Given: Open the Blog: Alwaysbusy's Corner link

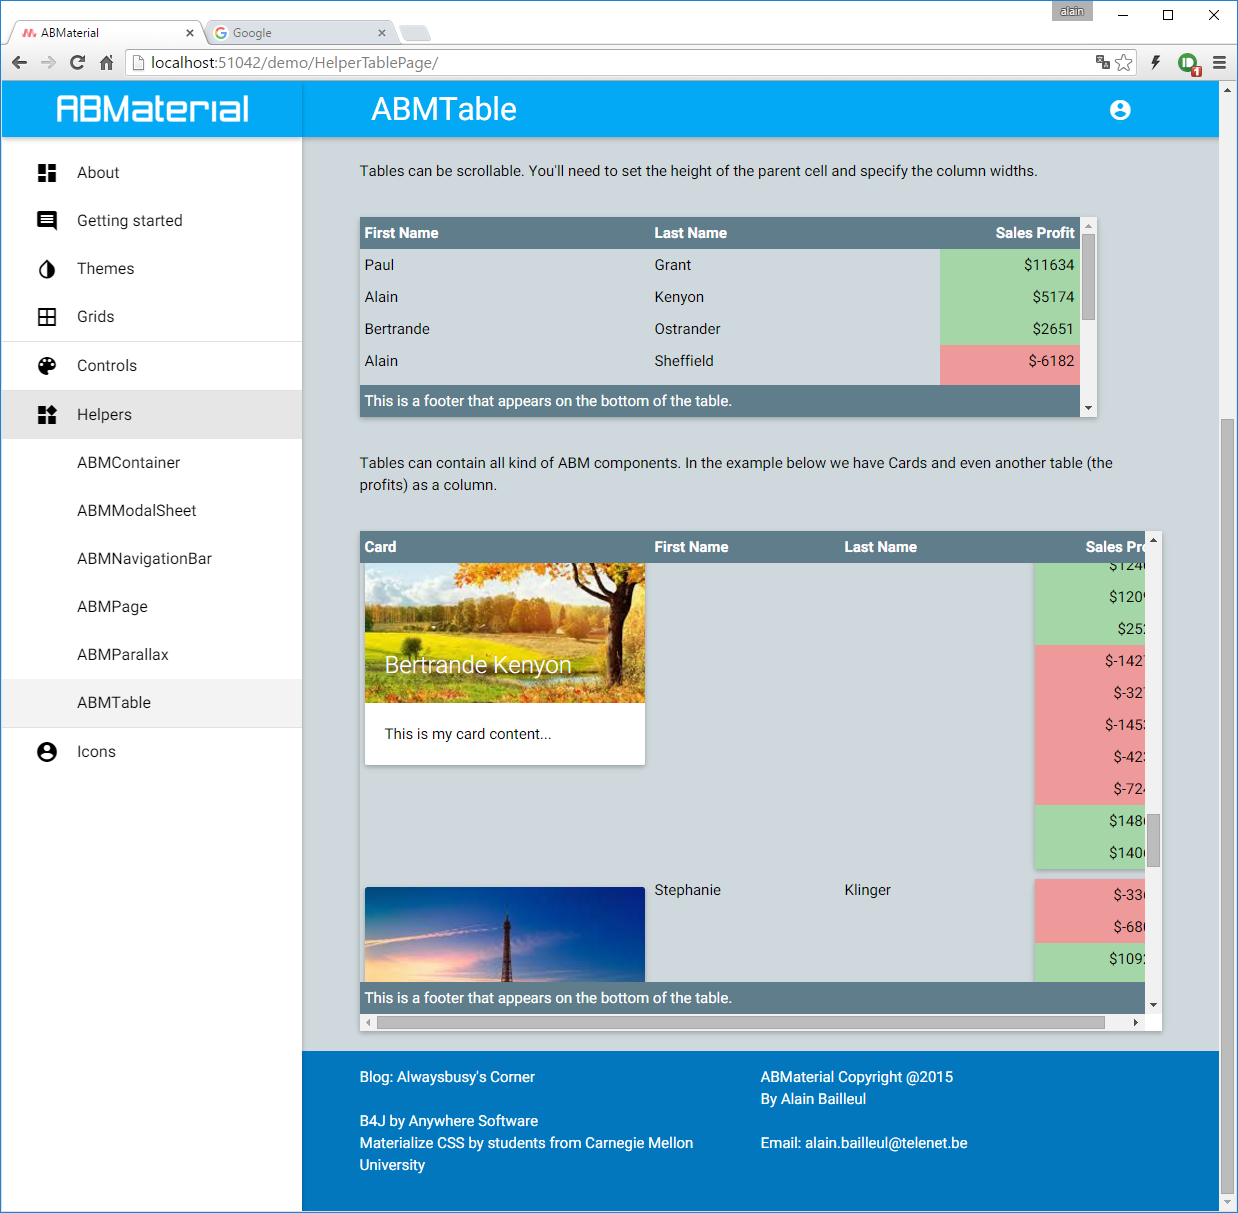Looking at the screenshot, I should 447,1077.
